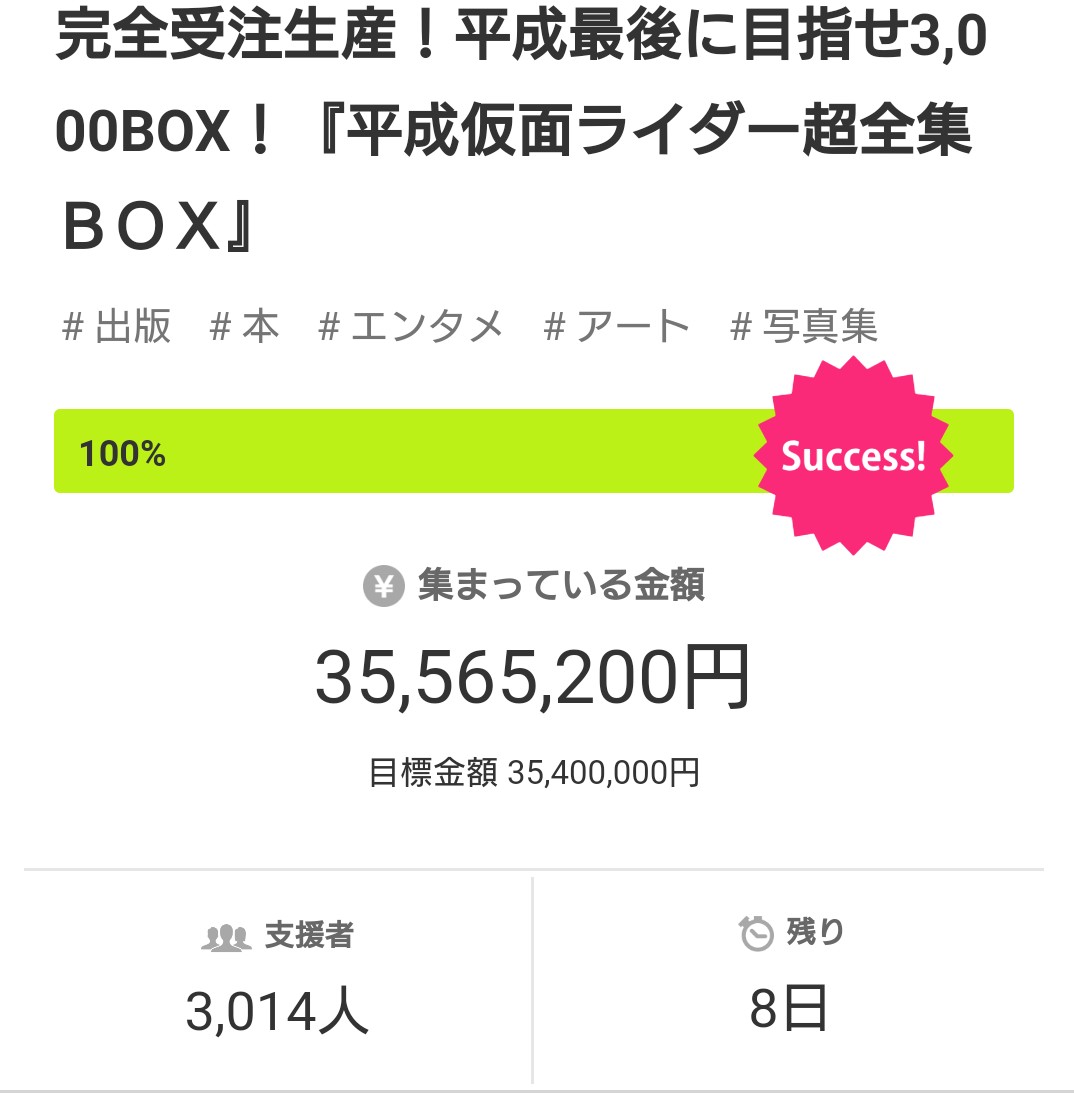The height and width of the screenshot is (1093, 1074).
Task: Open the #エンタメ tag
Action: pos(411,327)
